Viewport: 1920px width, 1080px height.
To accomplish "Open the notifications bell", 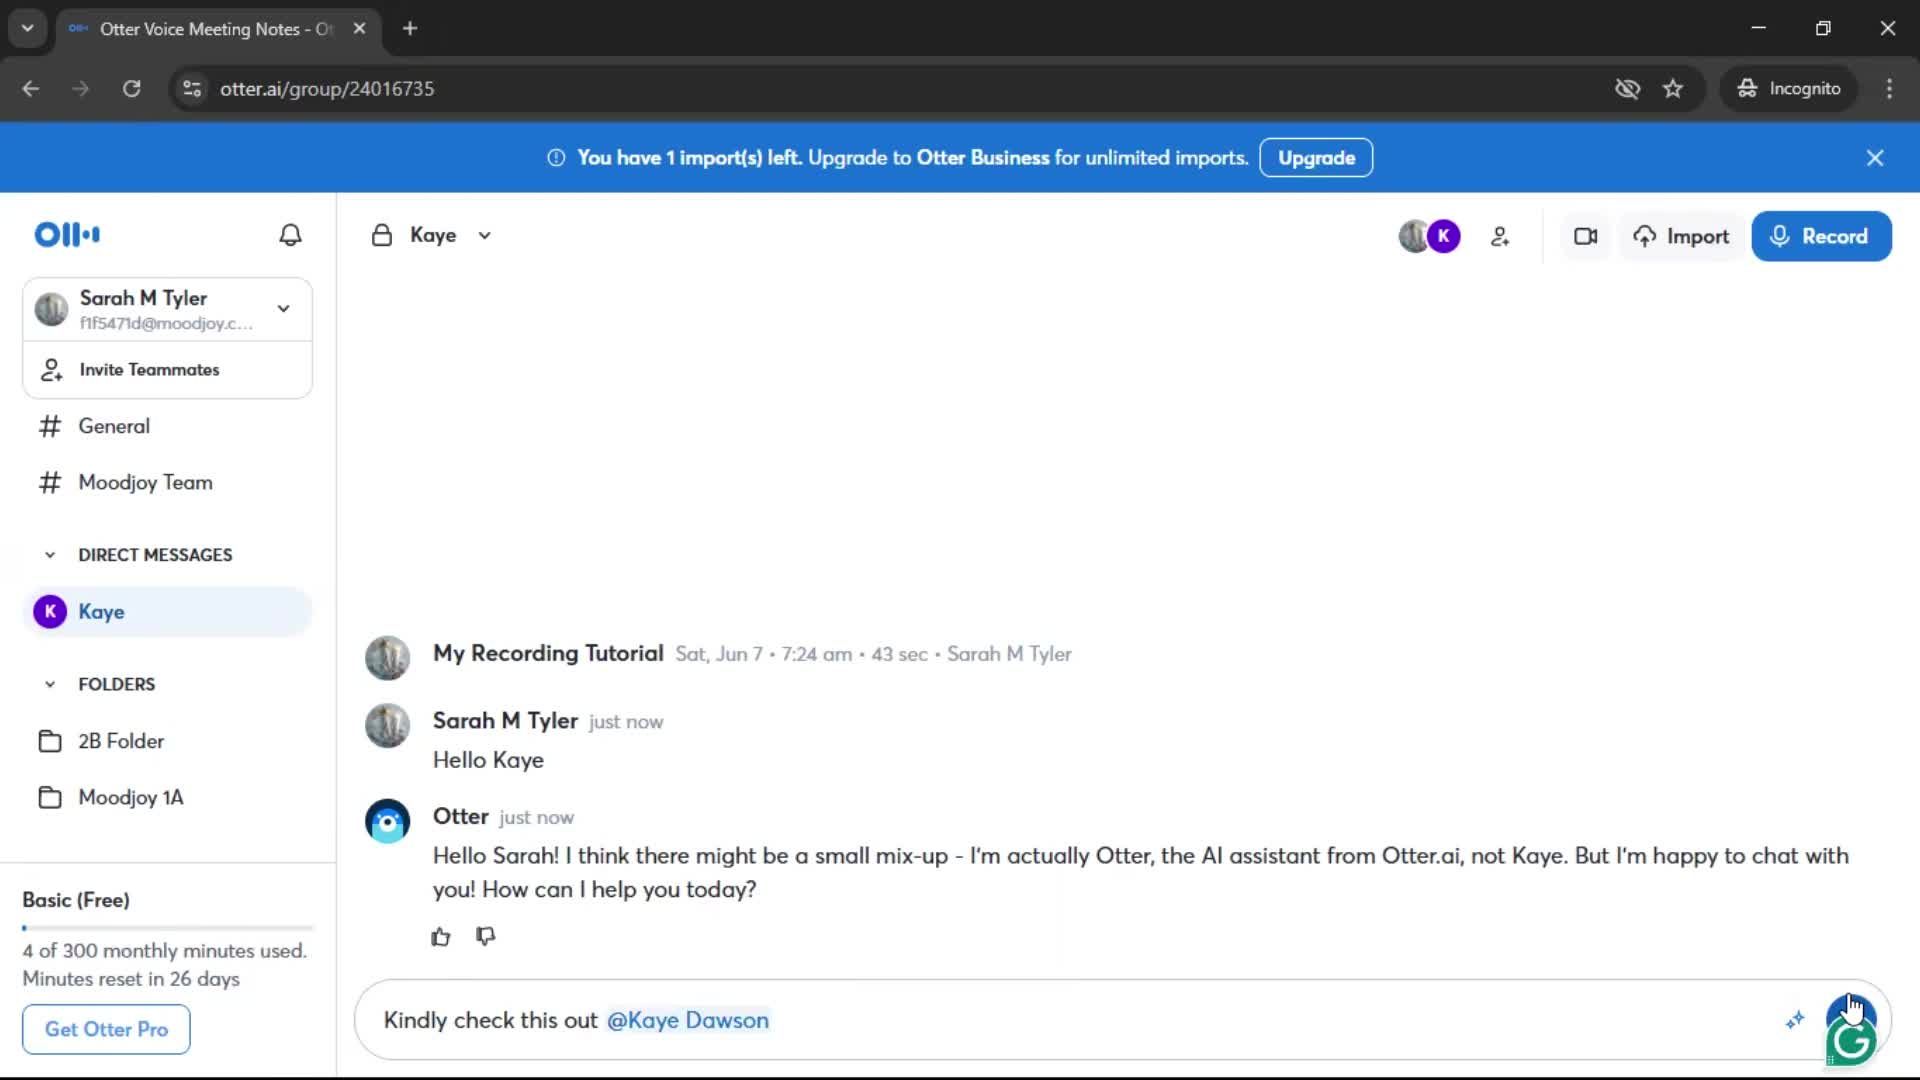I will click(x=290, y=235).
